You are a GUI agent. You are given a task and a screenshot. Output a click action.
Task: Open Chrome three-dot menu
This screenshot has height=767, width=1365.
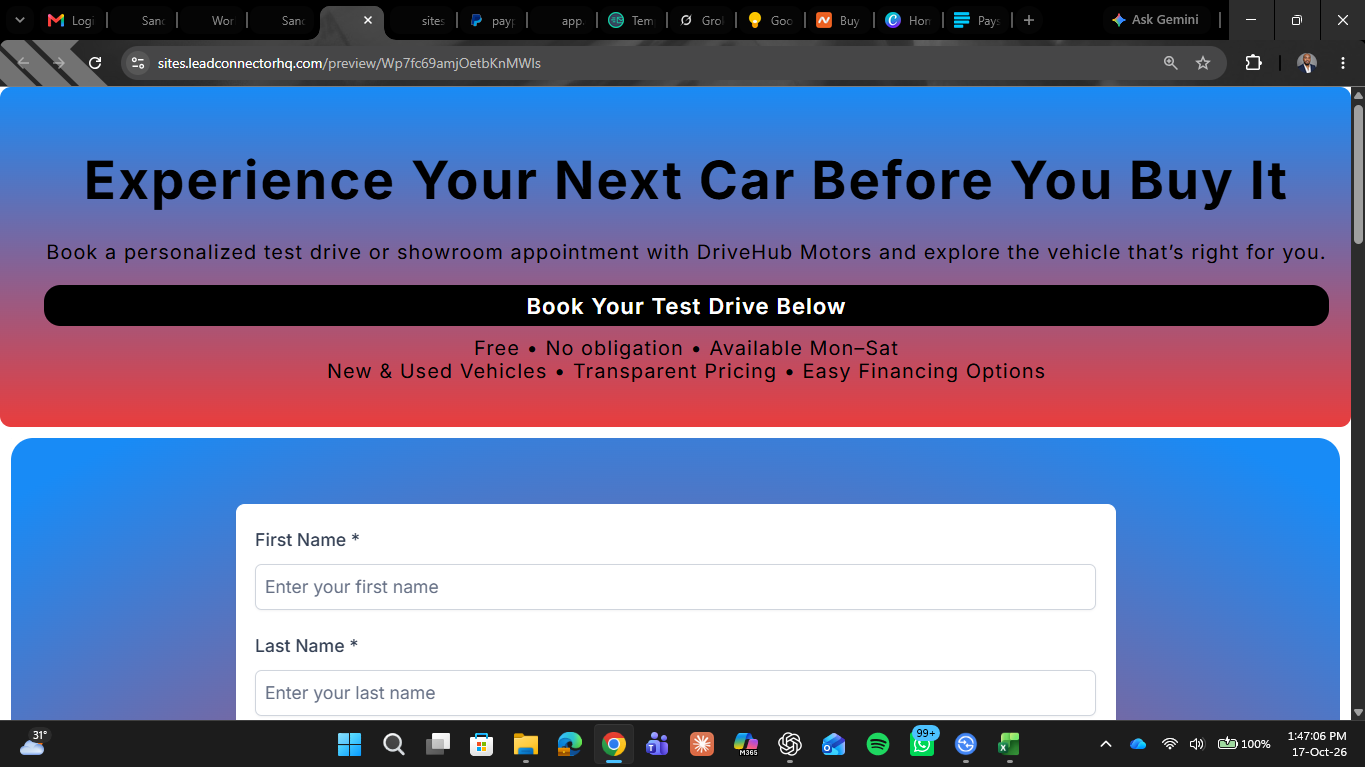tap(1342, 63)
